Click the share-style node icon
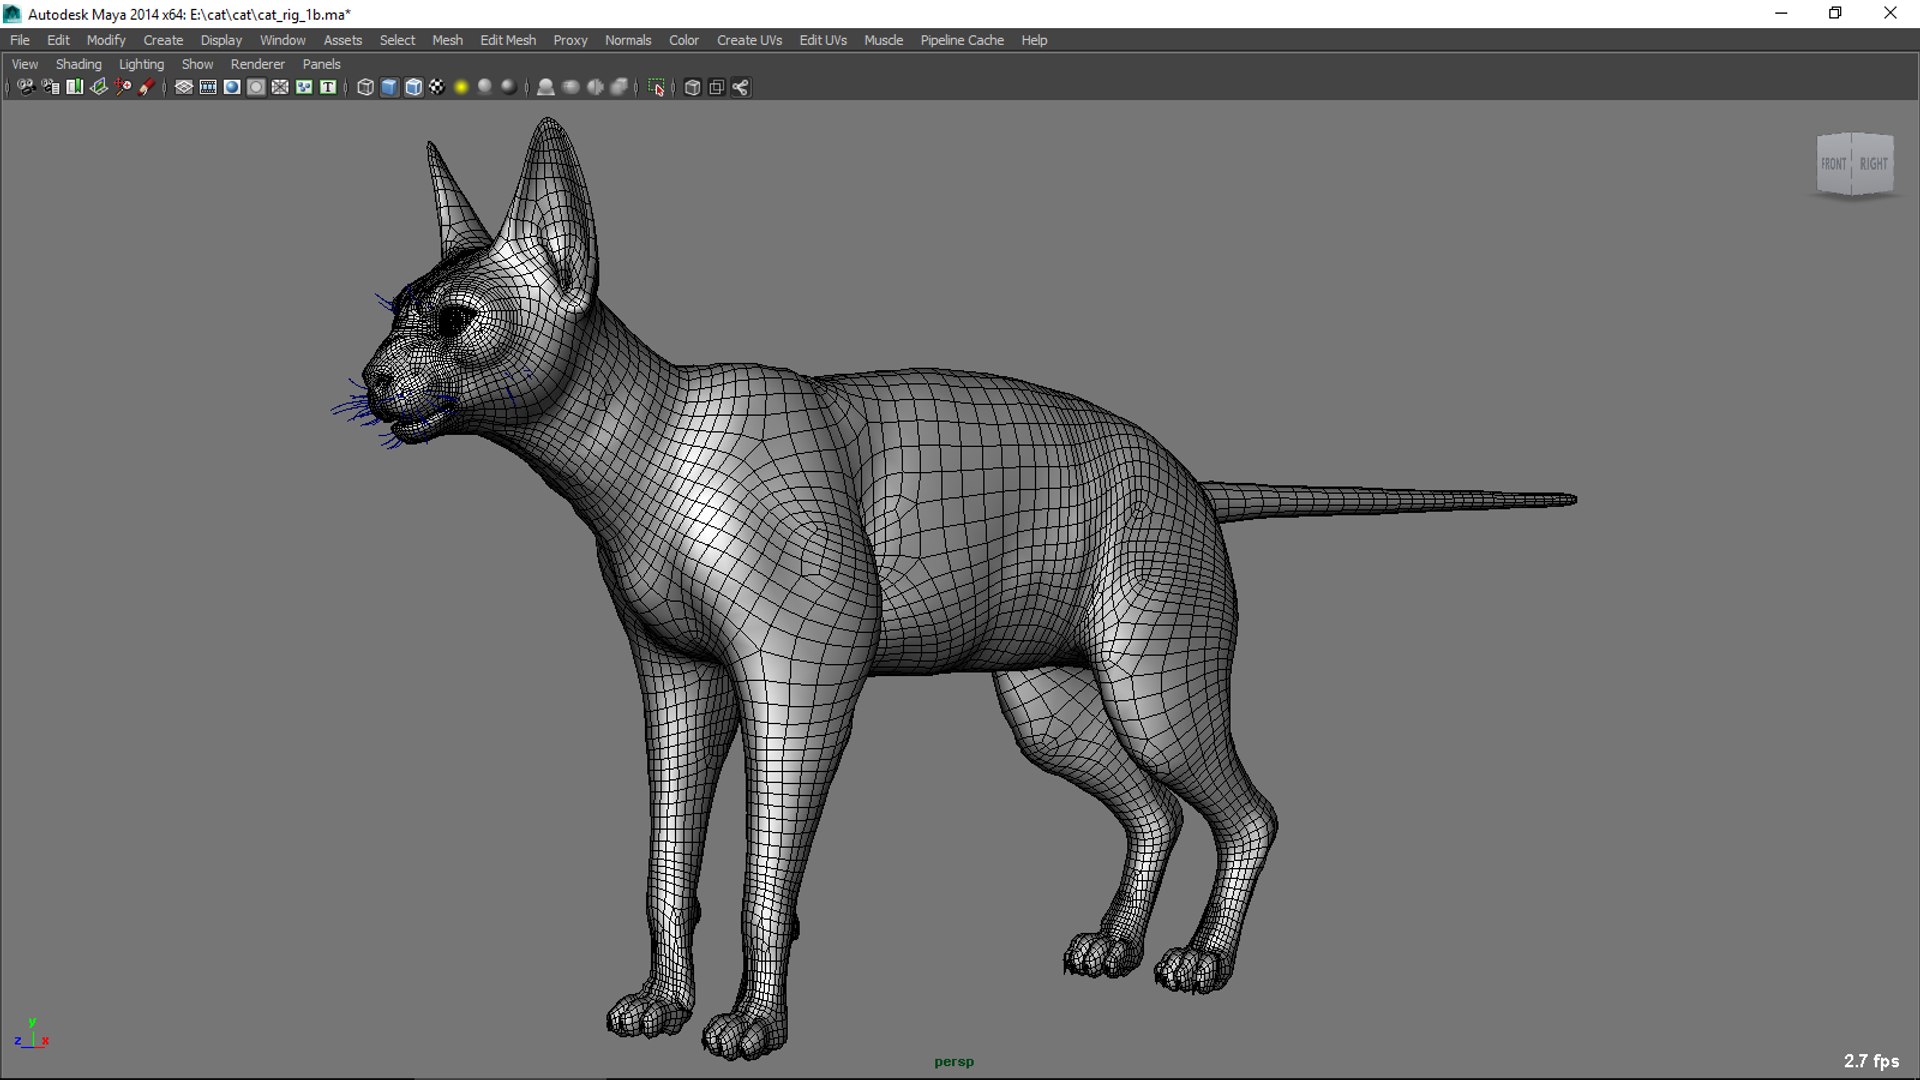This screenshot has width=1920, height=1080. click(x=740, y=87)
